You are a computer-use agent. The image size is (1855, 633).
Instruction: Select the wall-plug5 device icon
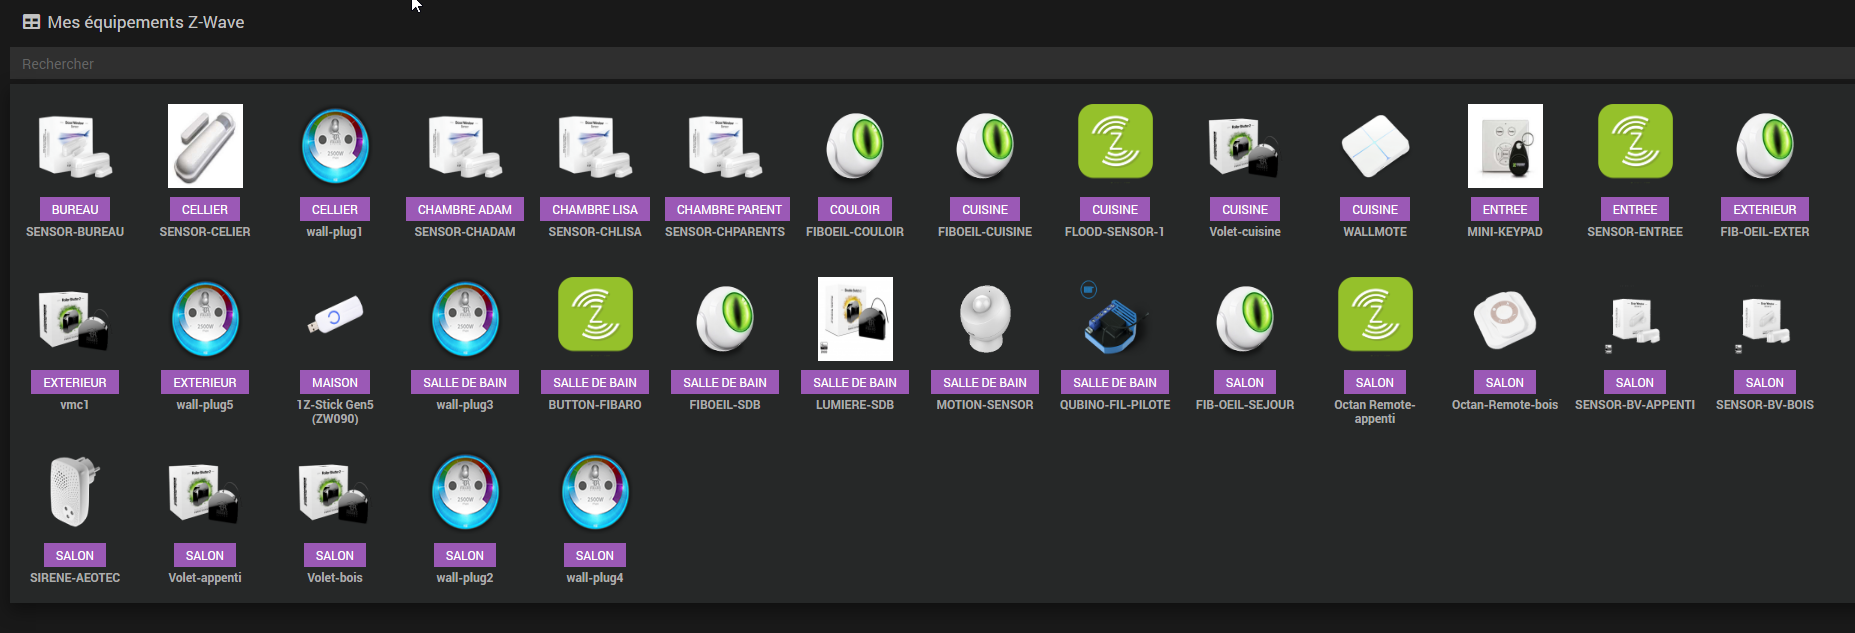click(205, 319)
